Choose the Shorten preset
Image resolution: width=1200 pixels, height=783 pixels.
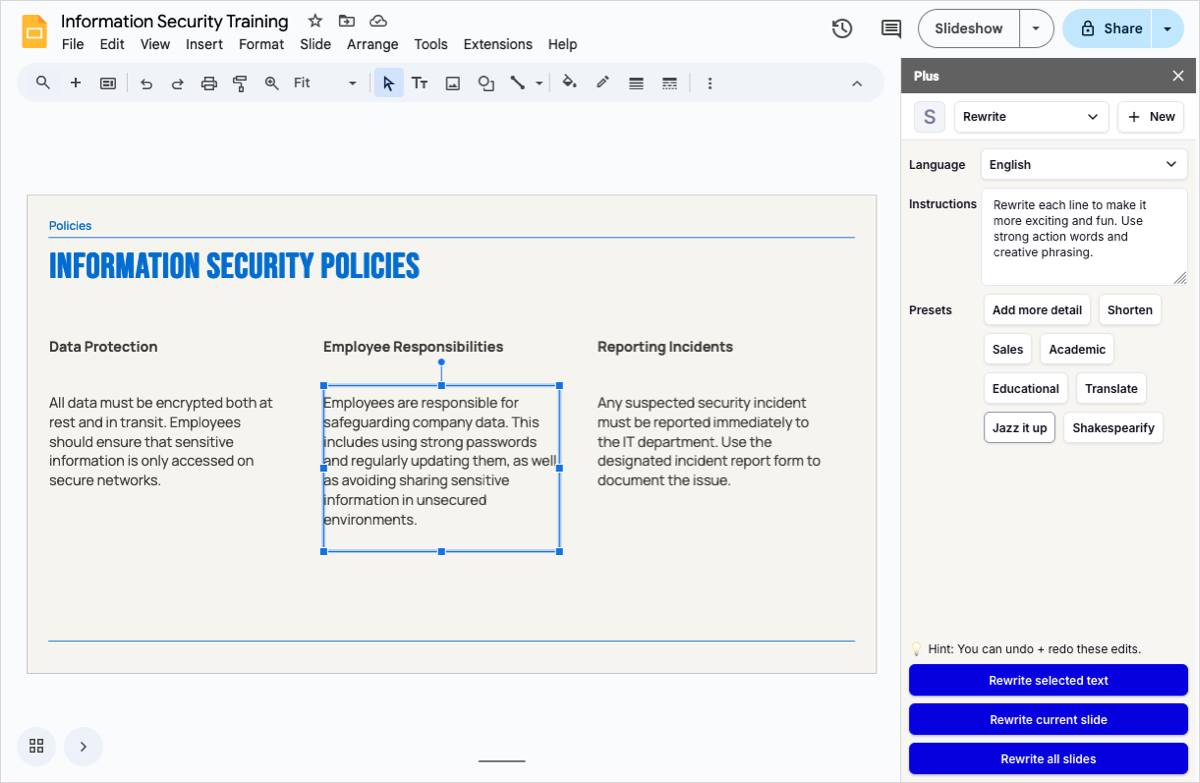tap(1130, 310)
